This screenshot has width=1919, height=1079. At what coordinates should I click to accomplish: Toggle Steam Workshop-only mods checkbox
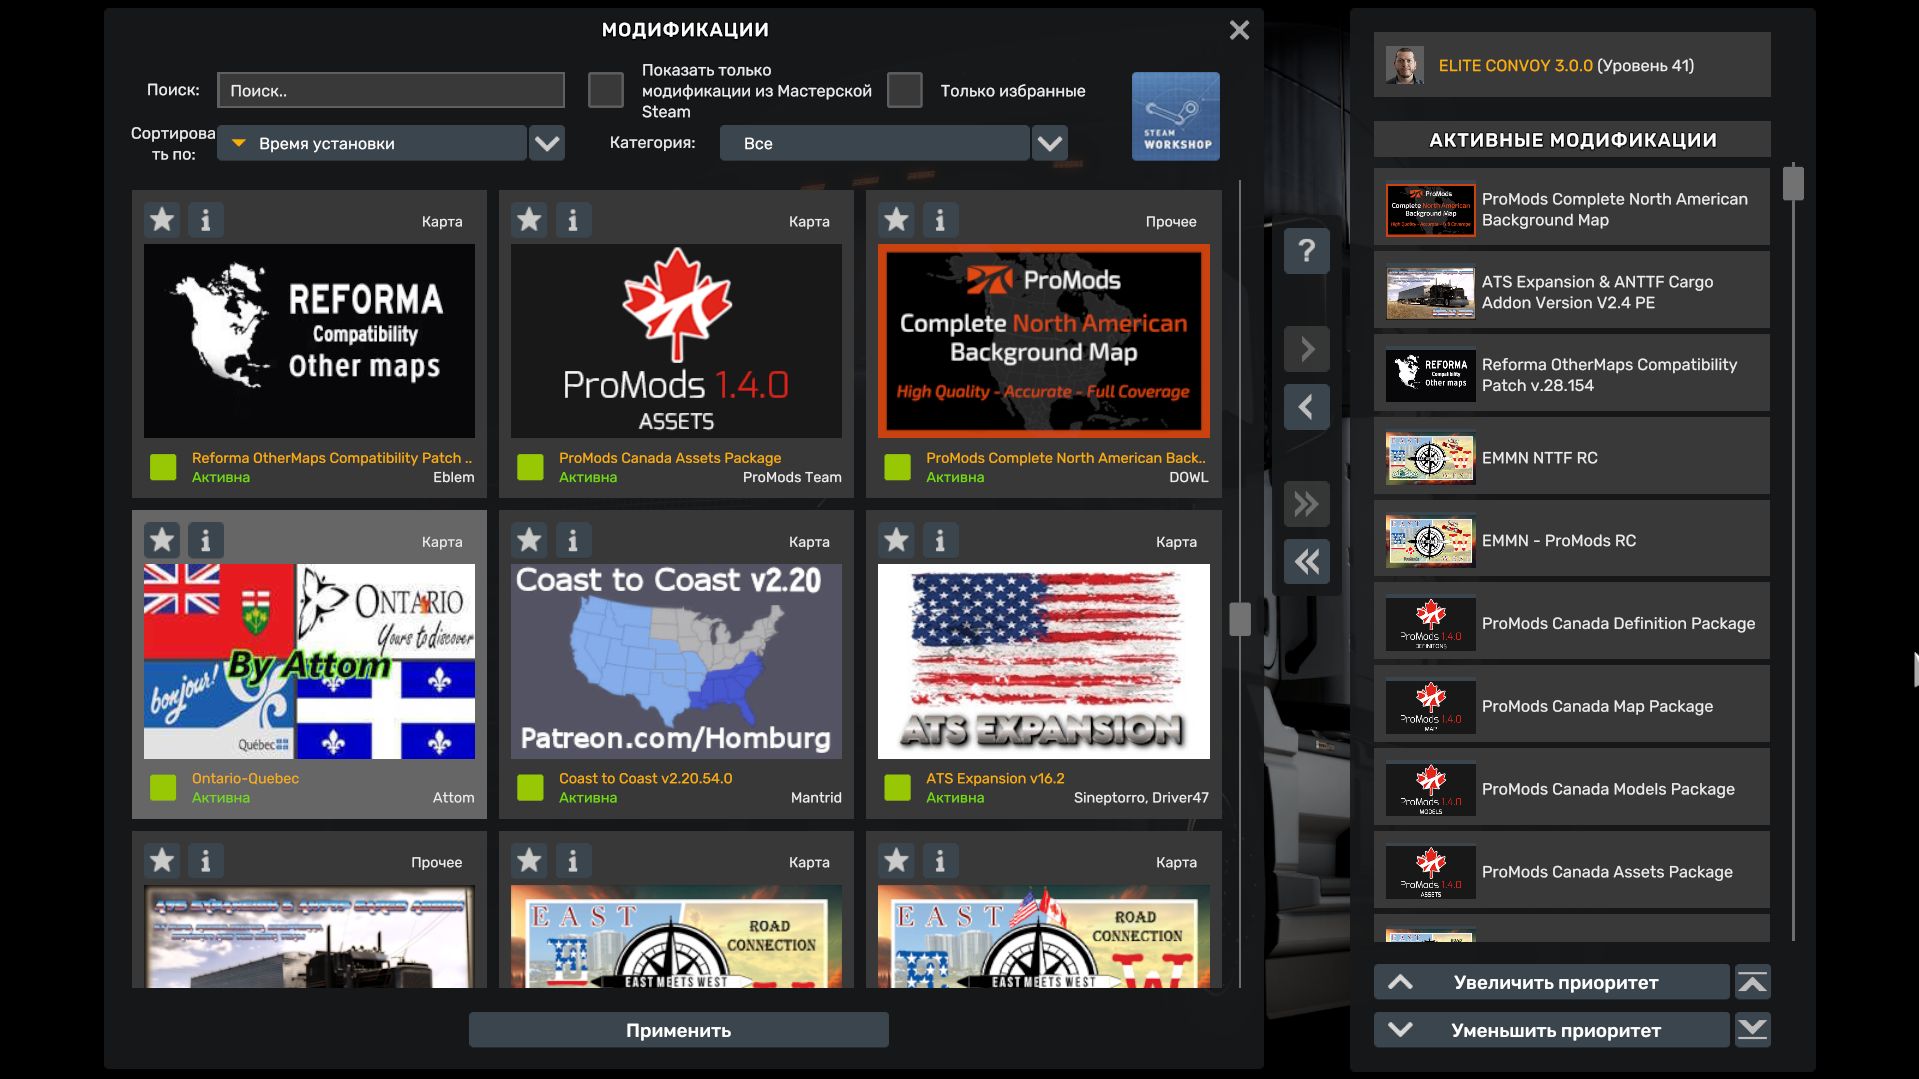click(606, 90)
